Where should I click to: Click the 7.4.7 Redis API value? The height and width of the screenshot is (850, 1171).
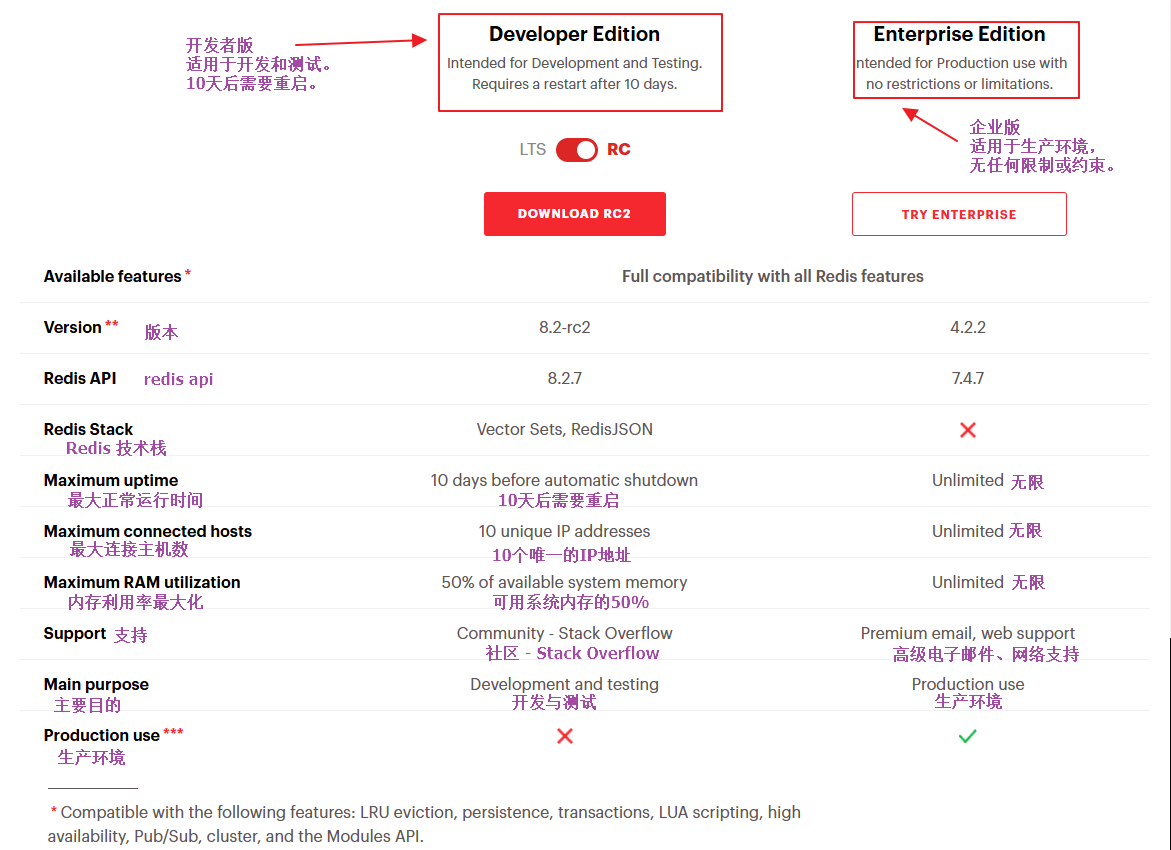968,378
